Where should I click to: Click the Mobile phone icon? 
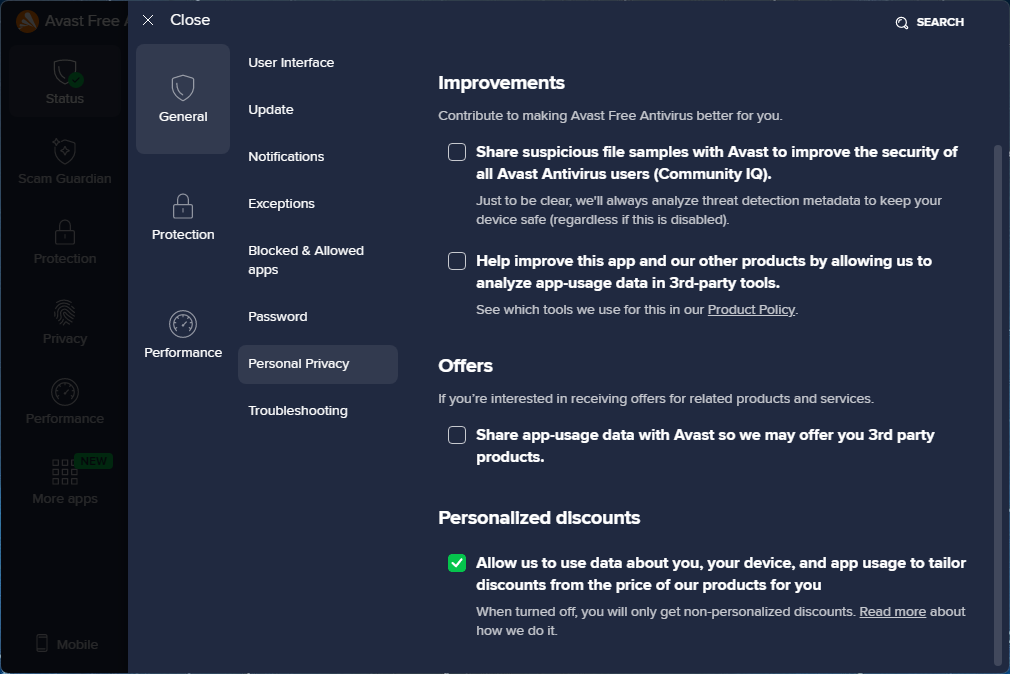pyautogui.click(x=42, y=643)
